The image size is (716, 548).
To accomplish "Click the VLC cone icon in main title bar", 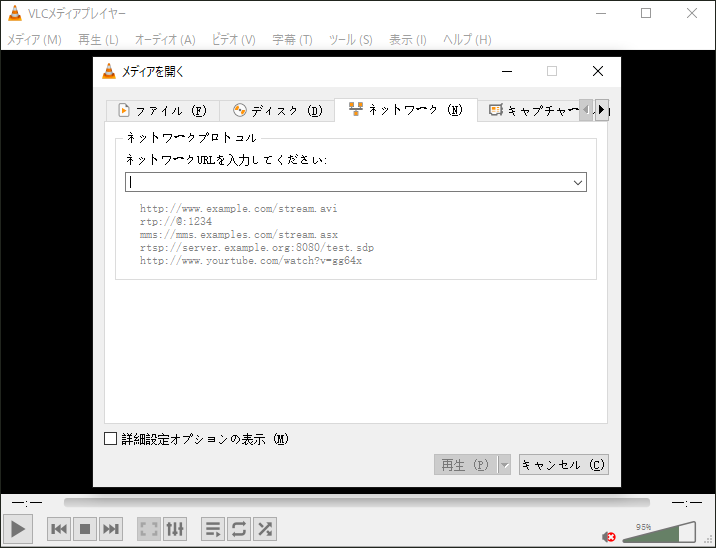I will click(x=15, y=13).
